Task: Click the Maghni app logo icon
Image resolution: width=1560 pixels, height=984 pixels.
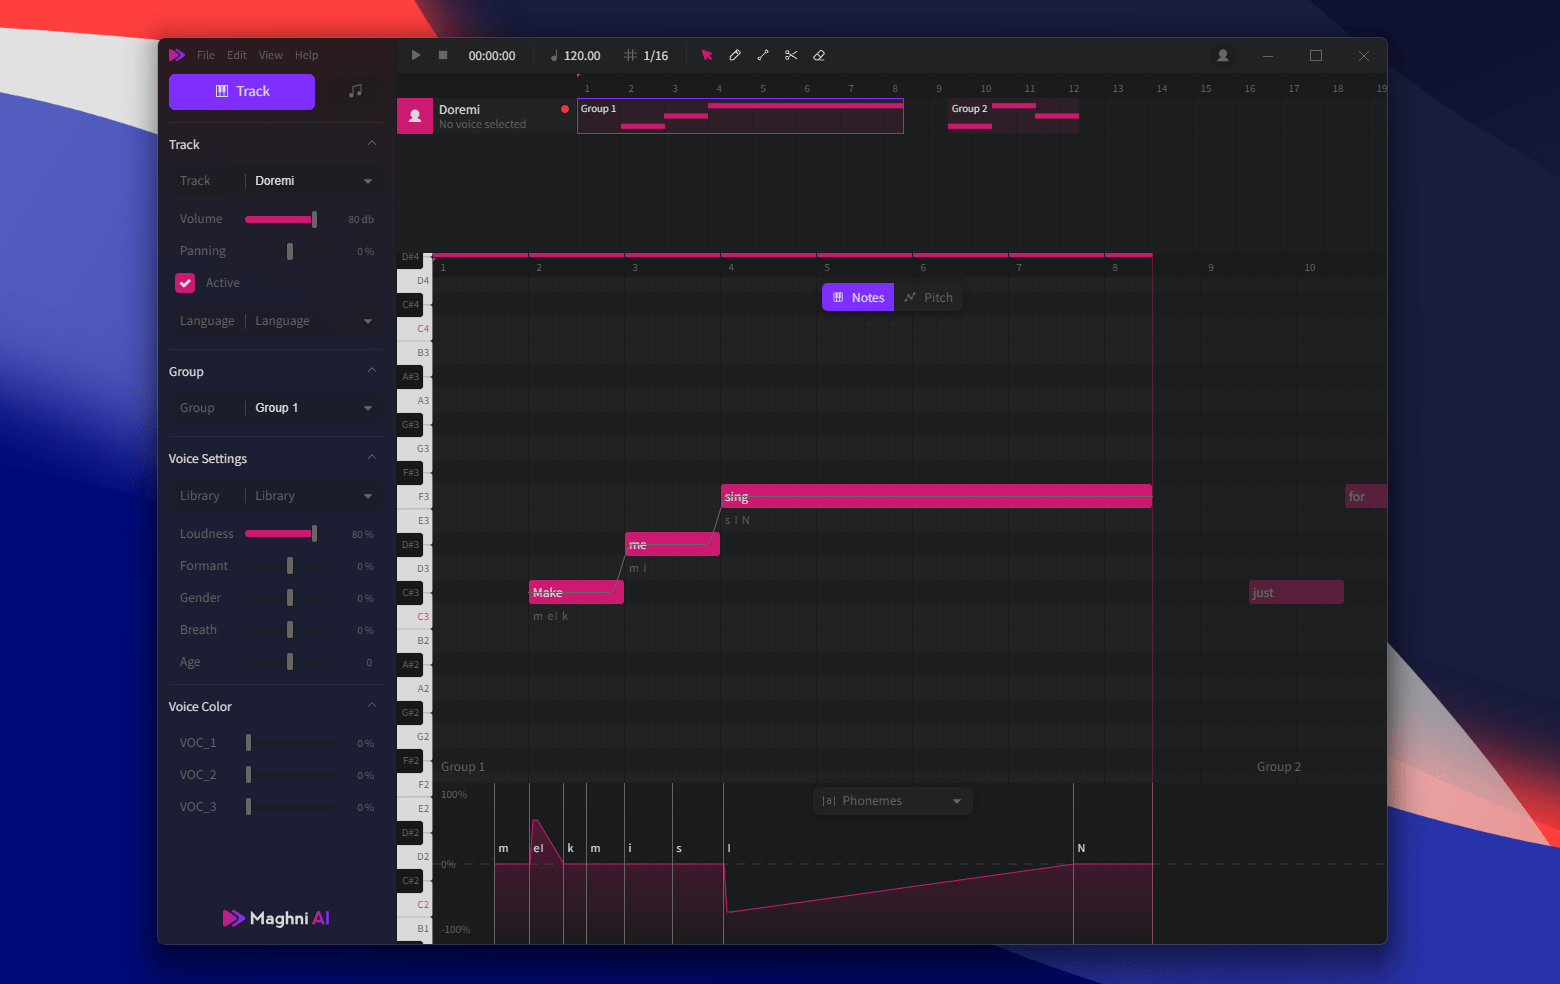Action: tap(177, 55)
